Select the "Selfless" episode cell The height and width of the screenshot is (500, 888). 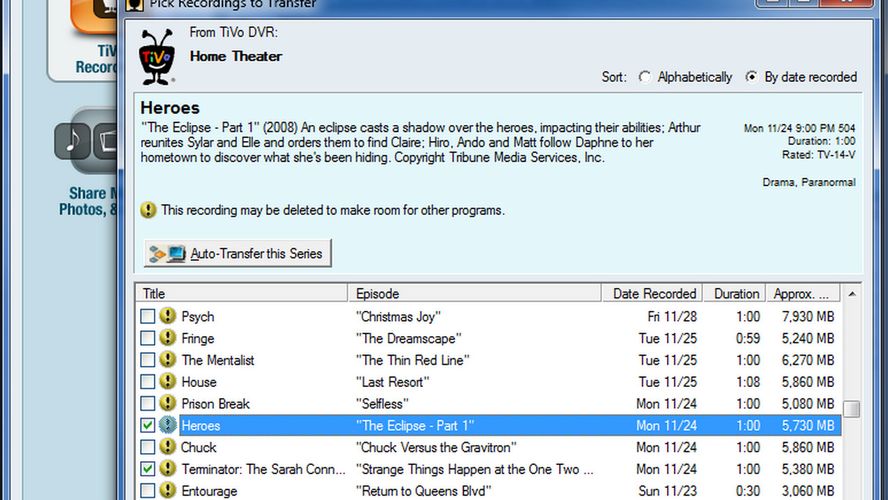pyautogui.click(x=382, y=404)
